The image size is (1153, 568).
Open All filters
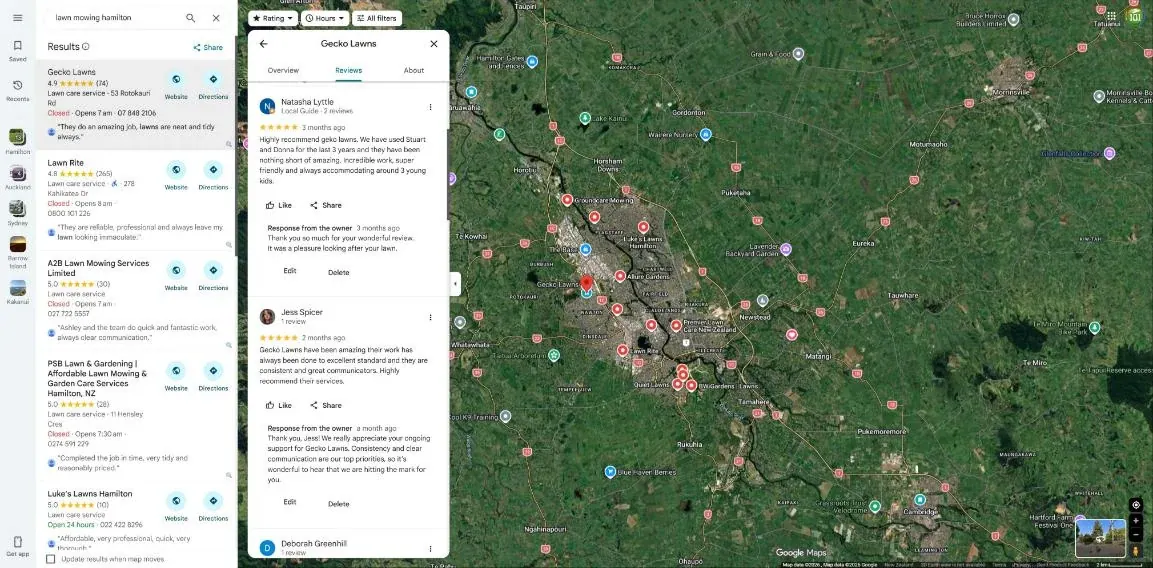[377, 18]
